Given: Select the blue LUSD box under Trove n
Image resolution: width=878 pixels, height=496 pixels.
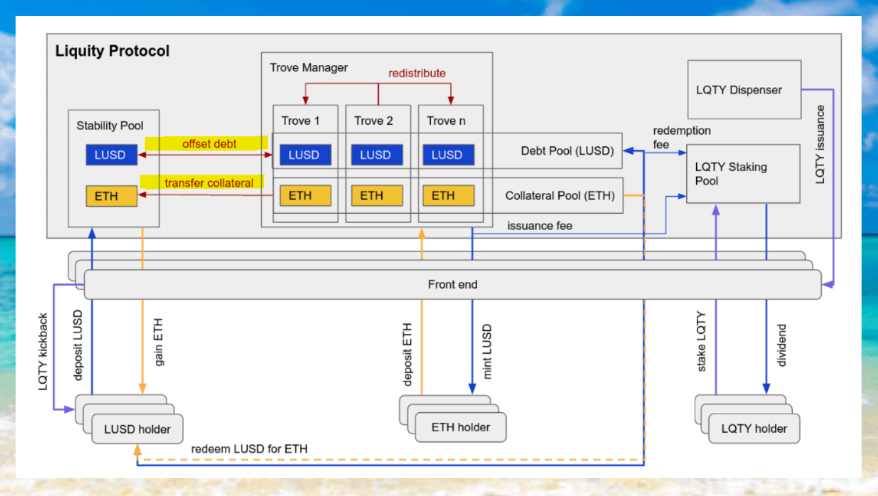Looking at the screenshot, I should tap(447, 155).
